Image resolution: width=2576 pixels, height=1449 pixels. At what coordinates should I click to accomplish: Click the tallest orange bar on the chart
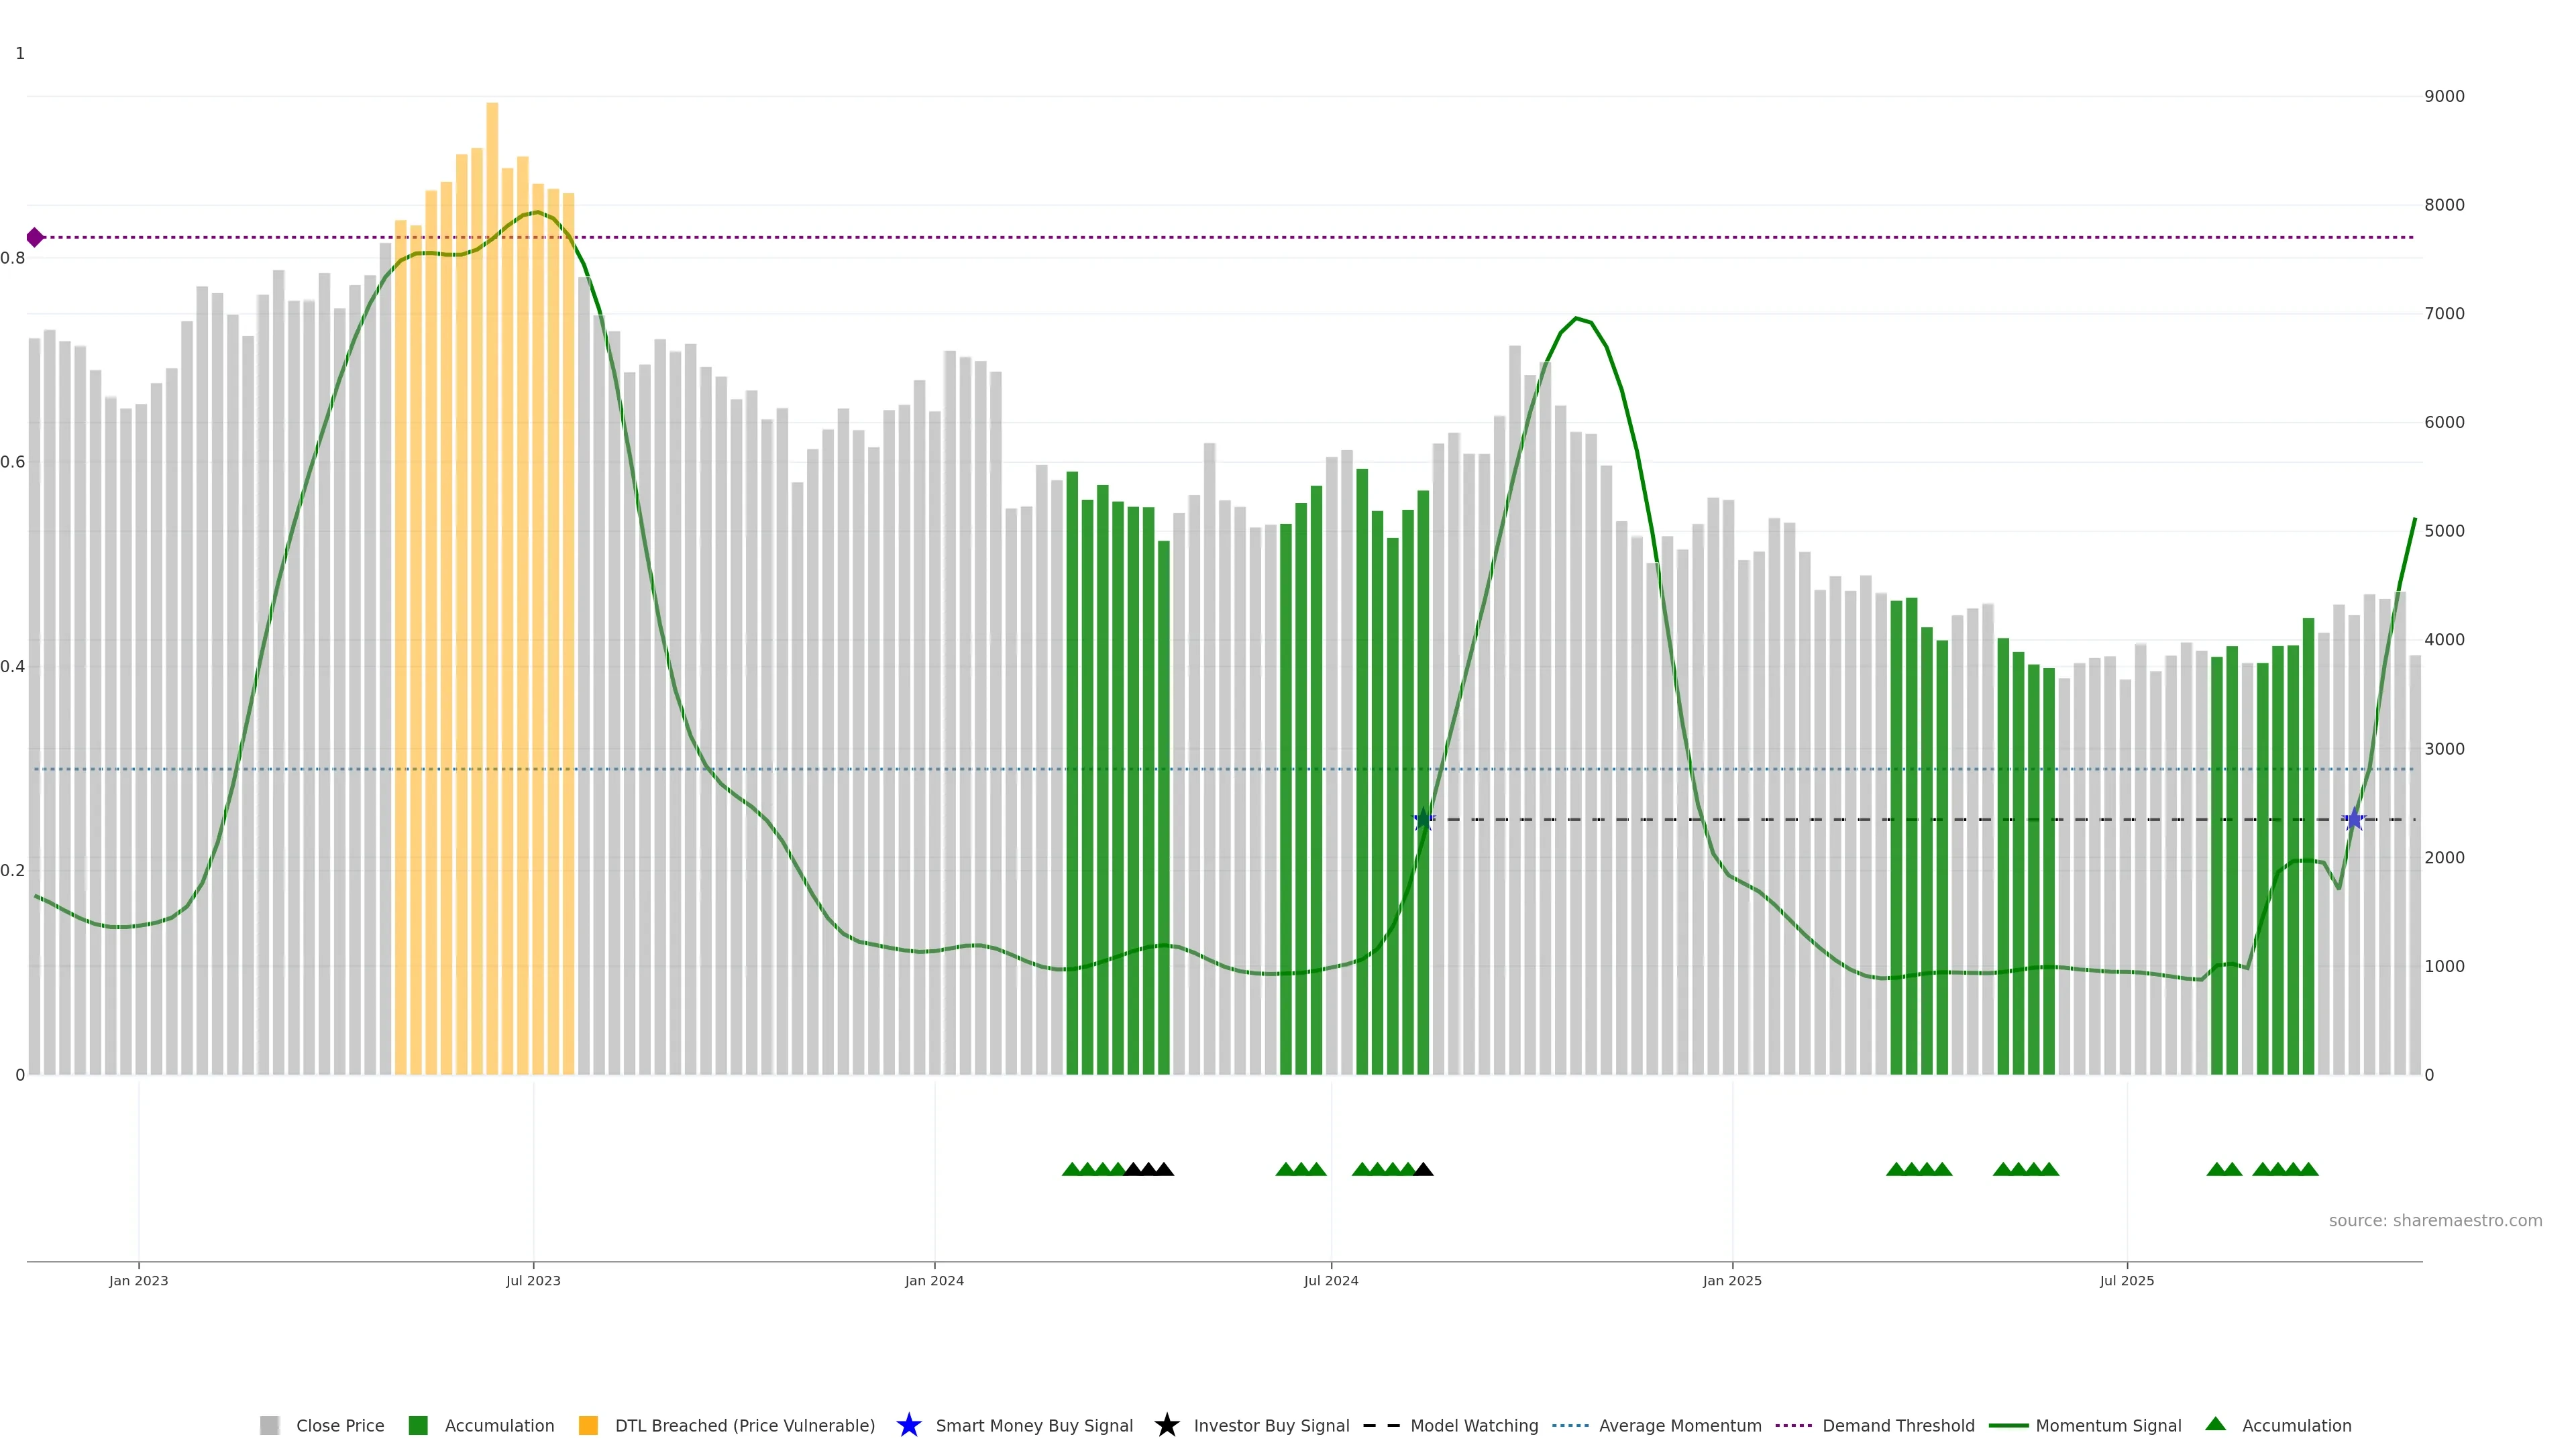click(492, 500)
